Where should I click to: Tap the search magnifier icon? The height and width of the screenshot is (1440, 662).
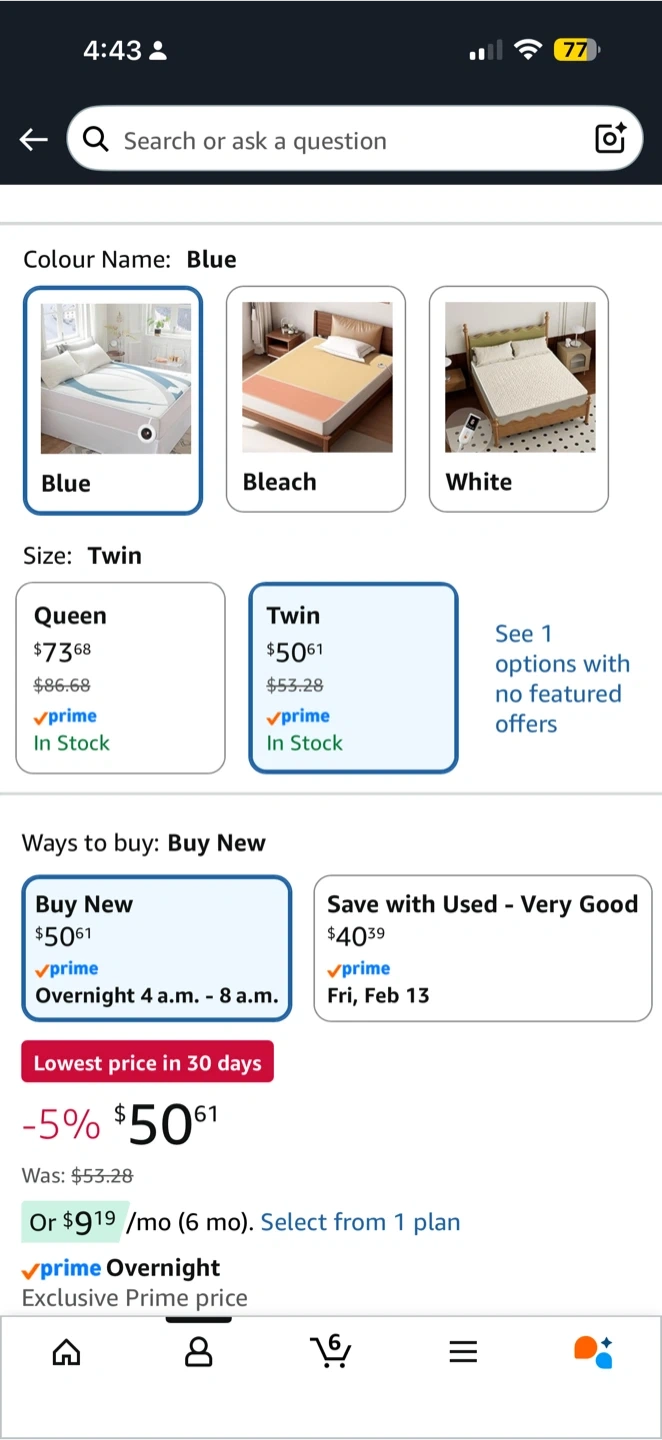click(96, 140)
